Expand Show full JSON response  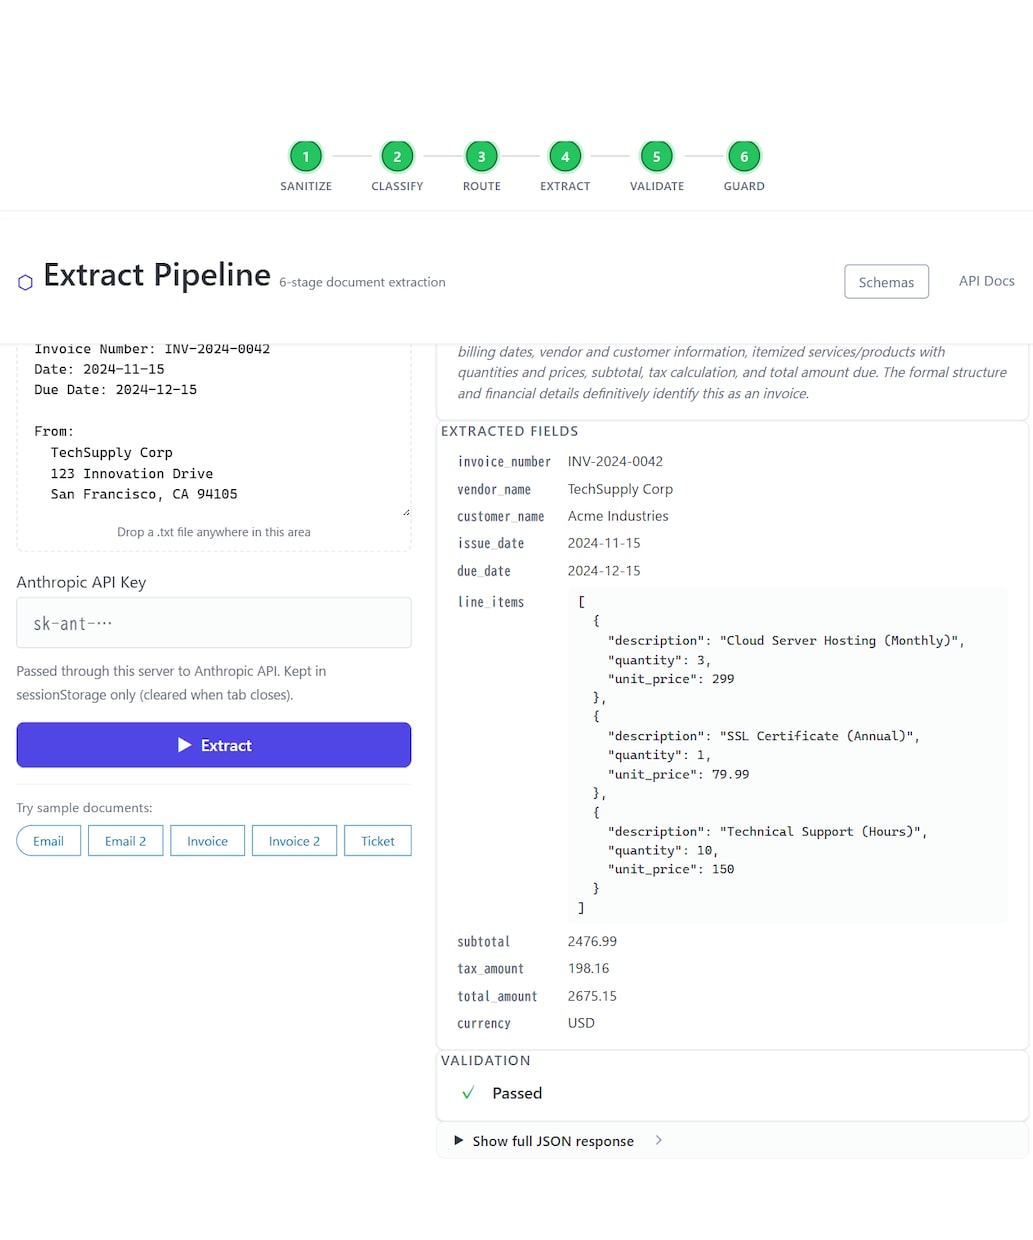coord(544,1141)
